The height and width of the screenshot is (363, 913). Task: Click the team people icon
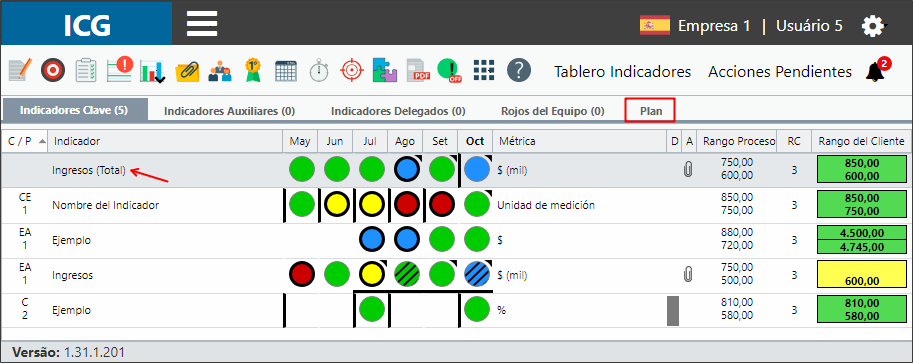[x=220, y=71]
